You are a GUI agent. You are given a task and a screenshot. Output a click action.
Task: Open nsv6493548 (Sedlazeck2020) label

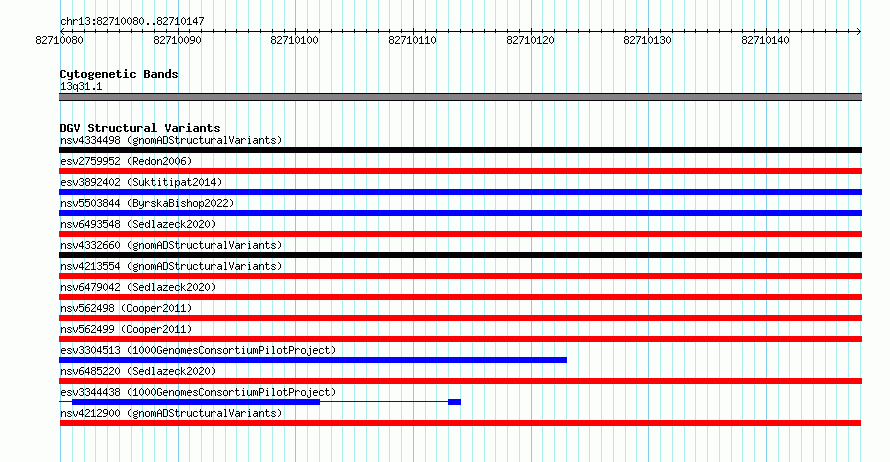point(138,224)
